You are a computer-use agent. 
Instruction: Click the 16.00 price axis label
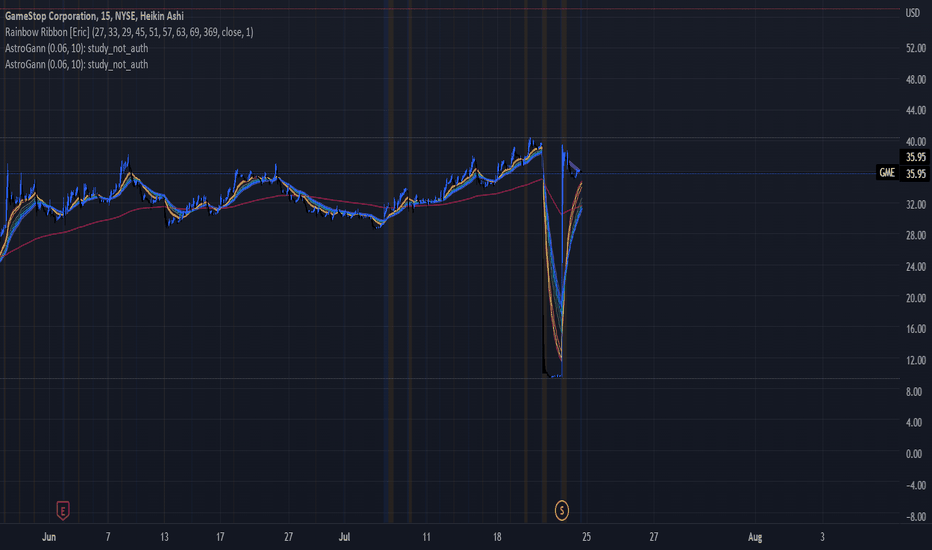pos(915,329)
